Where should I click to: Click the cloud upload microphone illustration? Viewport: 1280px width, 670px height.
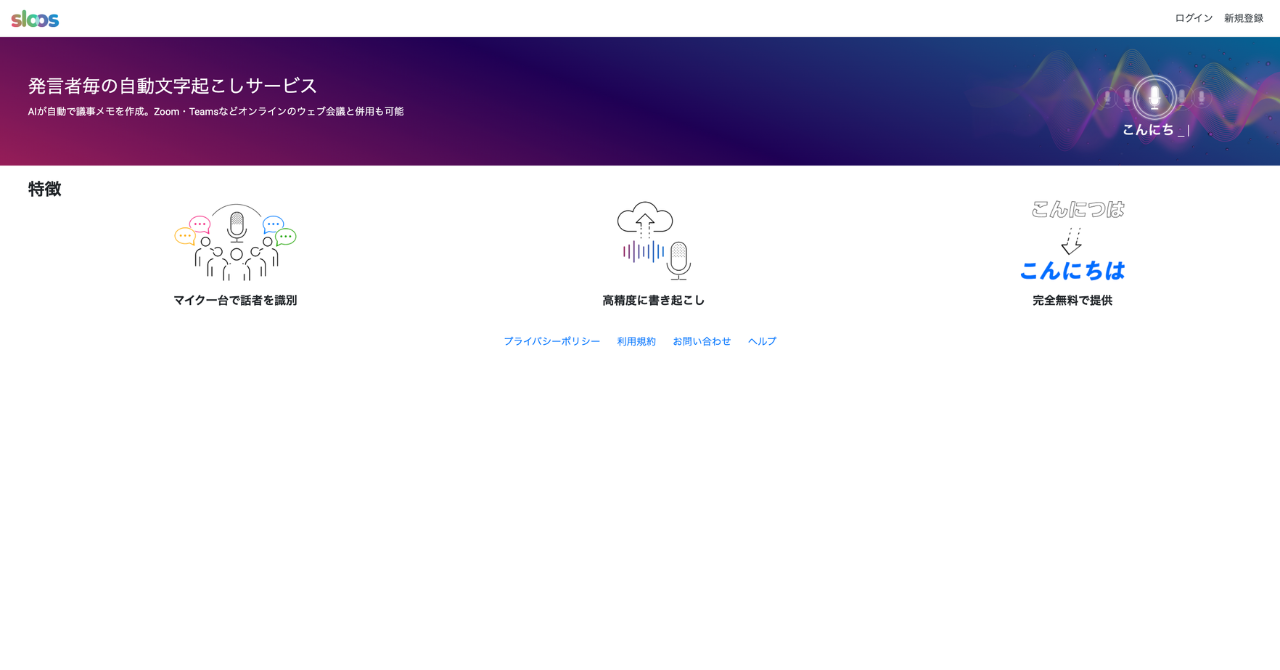tap(654, 240)
